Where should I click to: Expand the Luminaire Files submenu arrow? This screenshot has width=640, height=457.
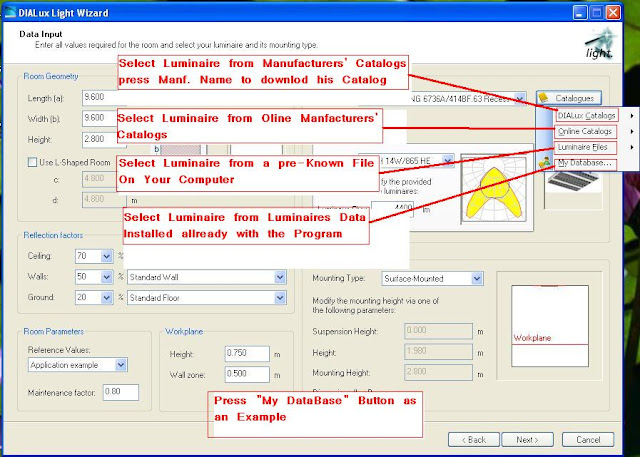(x=632, y=147)
